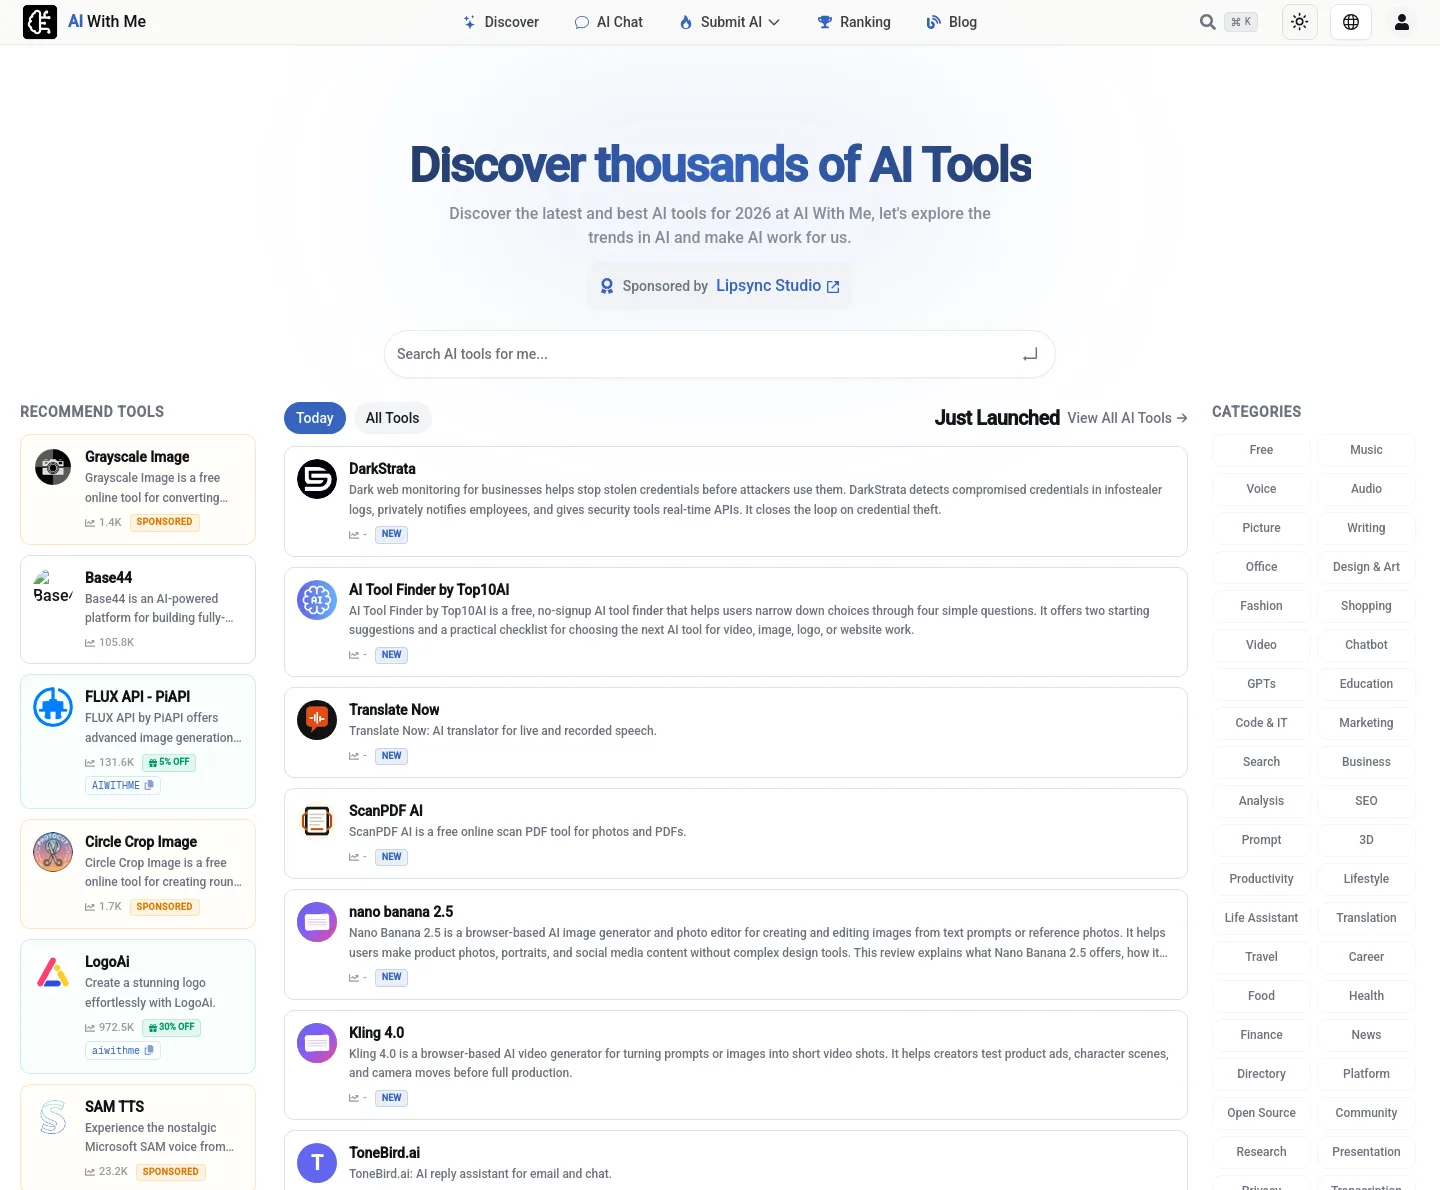Click the SPONSORED badge under Grayscale Image
This screenshot has height=1190, width=1440.
(164, 522)
